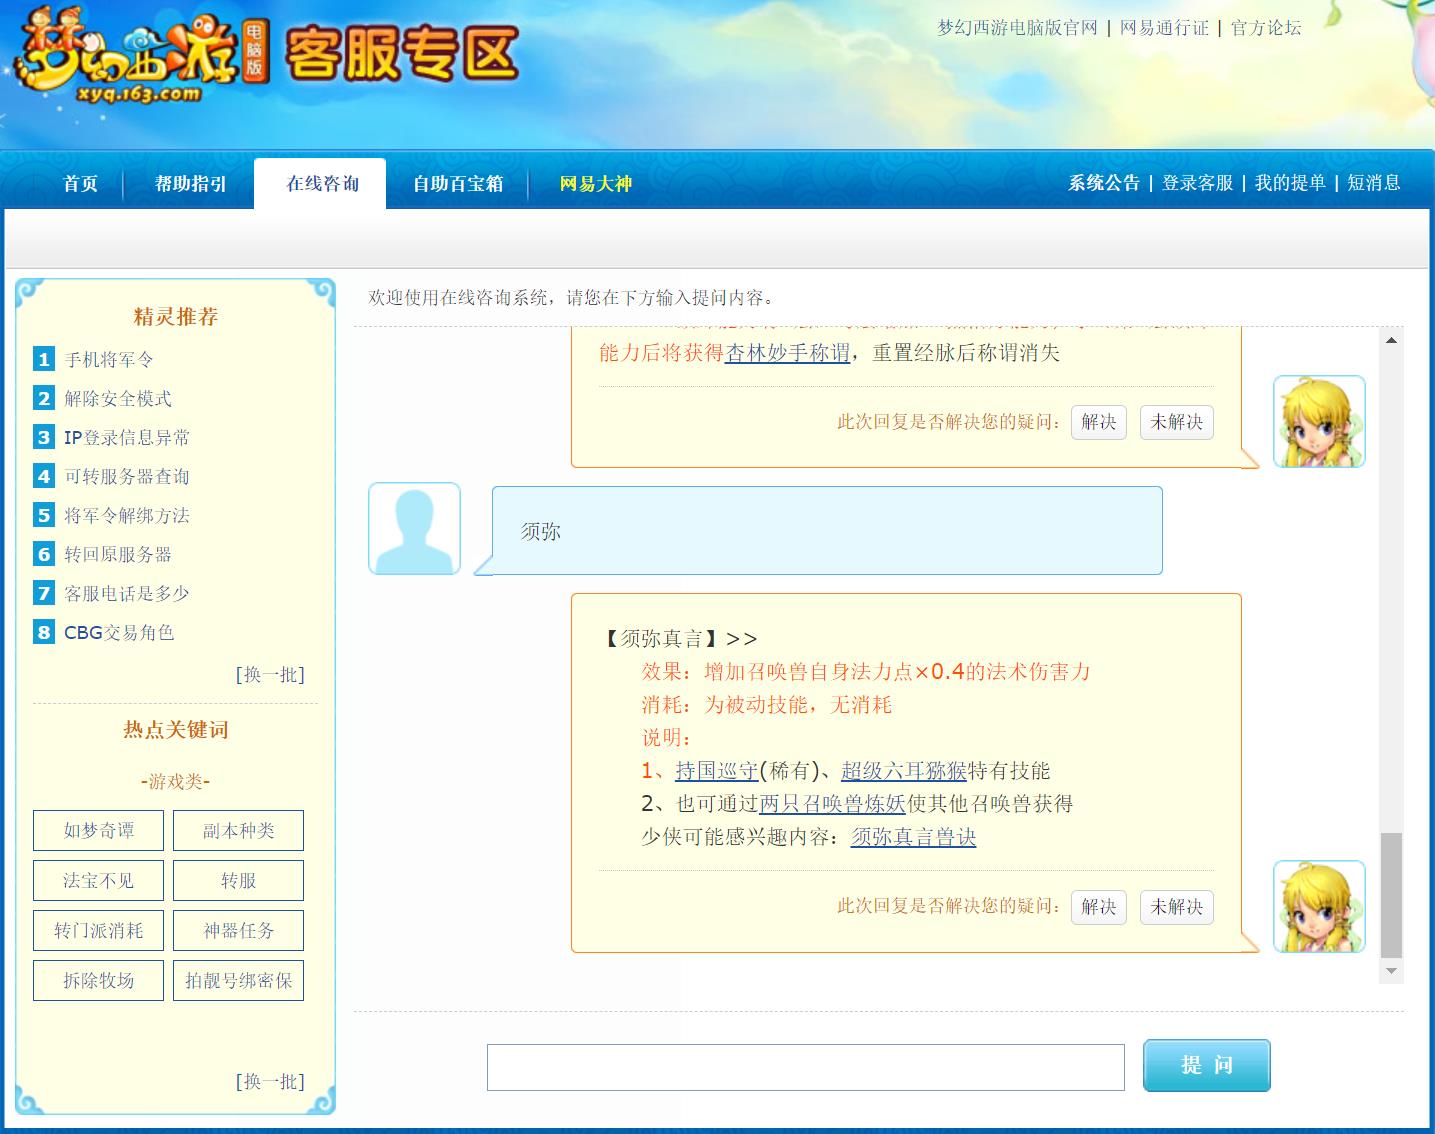
Task: Click the question input field
Action: point(804,1067)
